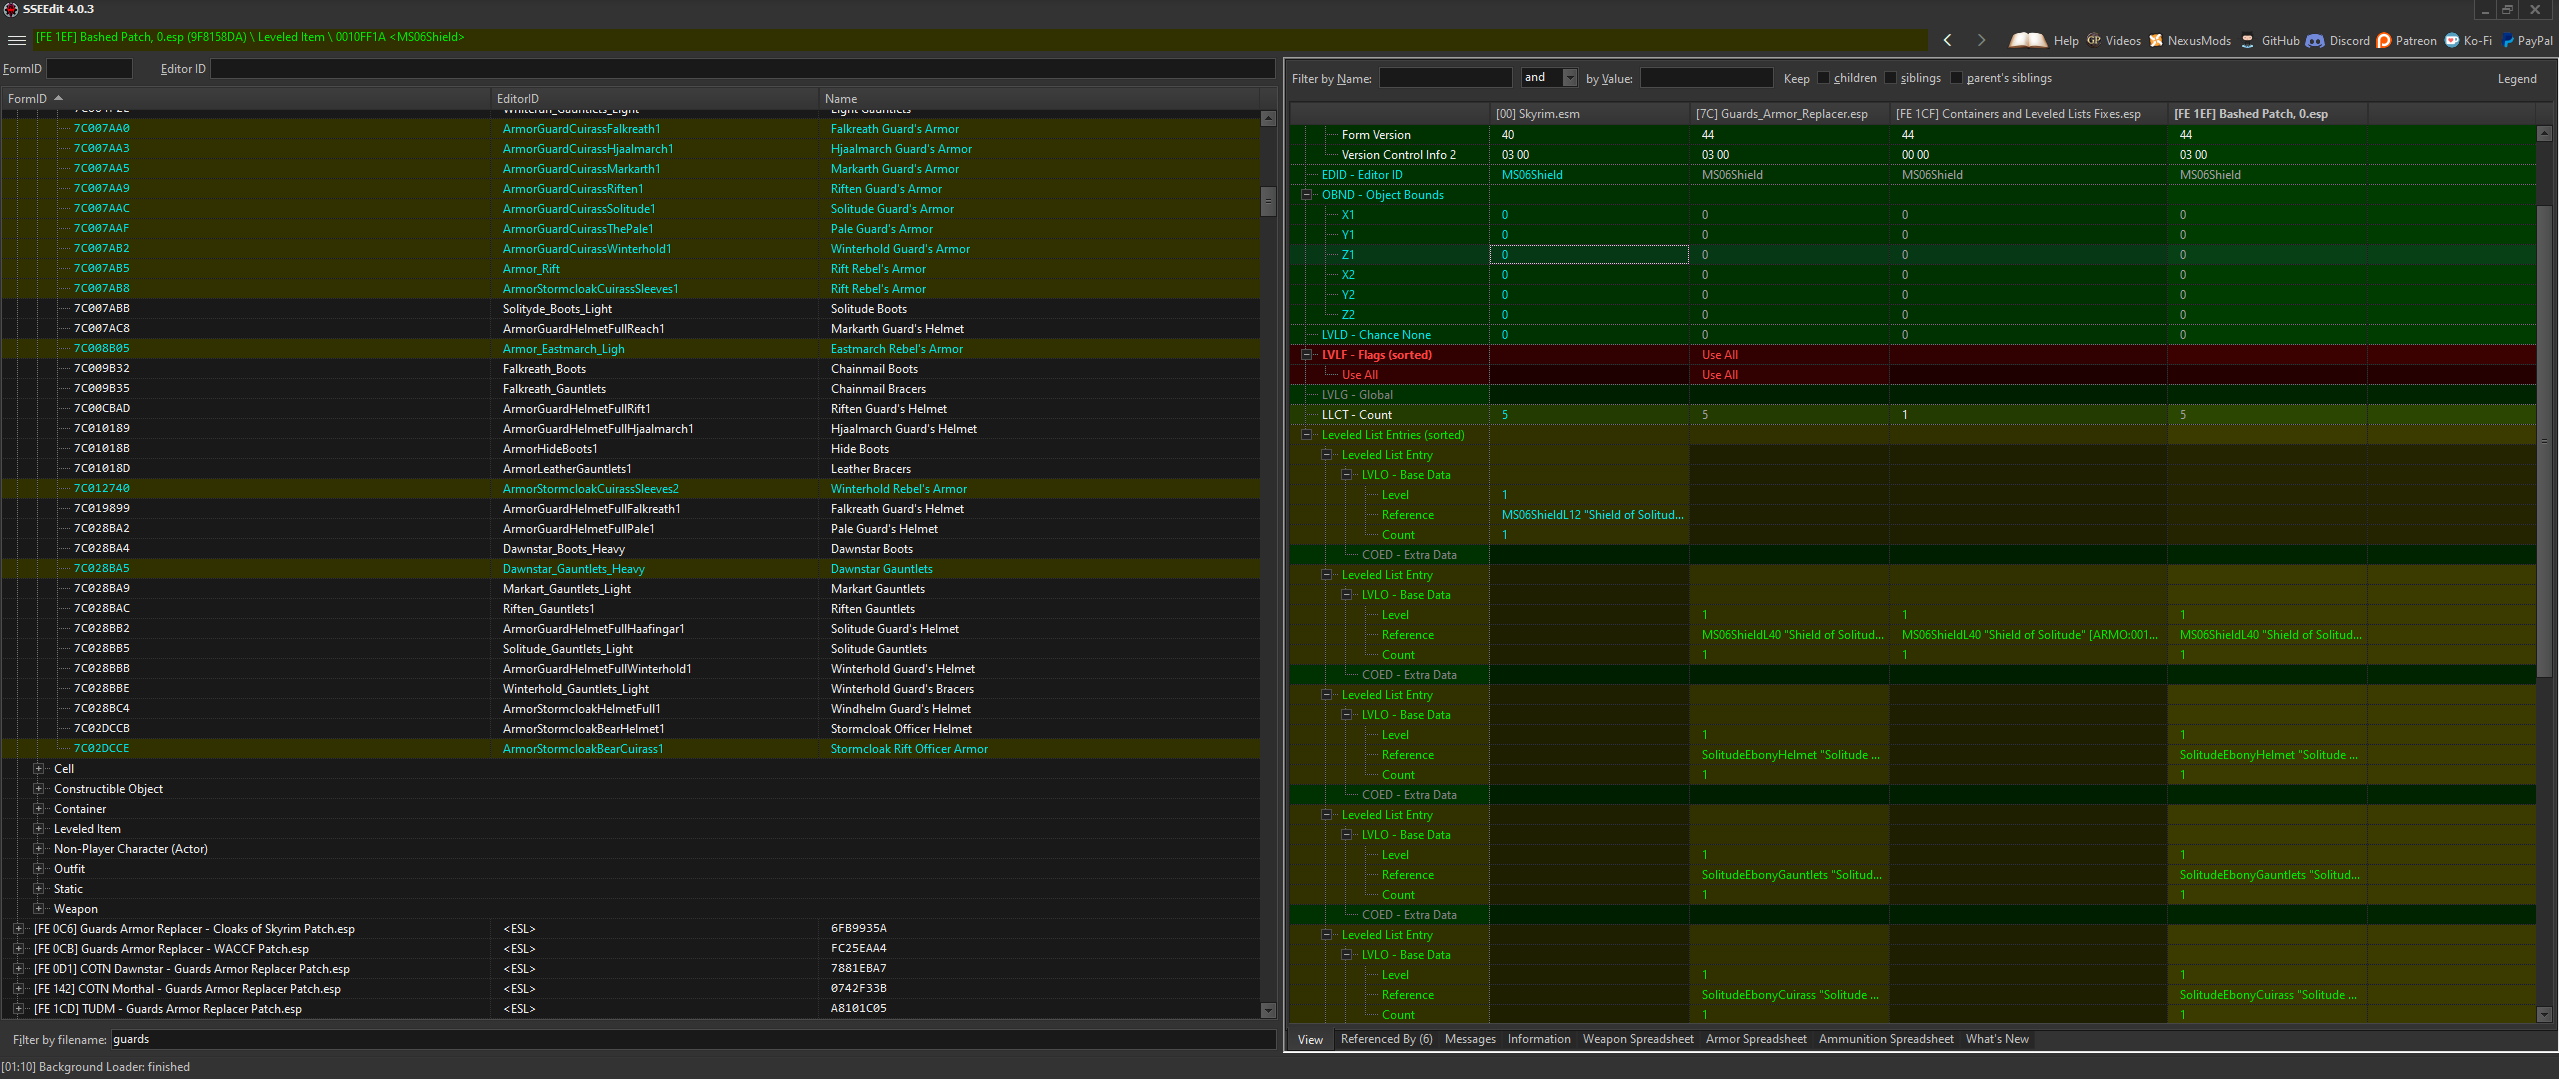Show the Legend
The width and height of the screenshot is (2559, 1079).
[2516, 79]
